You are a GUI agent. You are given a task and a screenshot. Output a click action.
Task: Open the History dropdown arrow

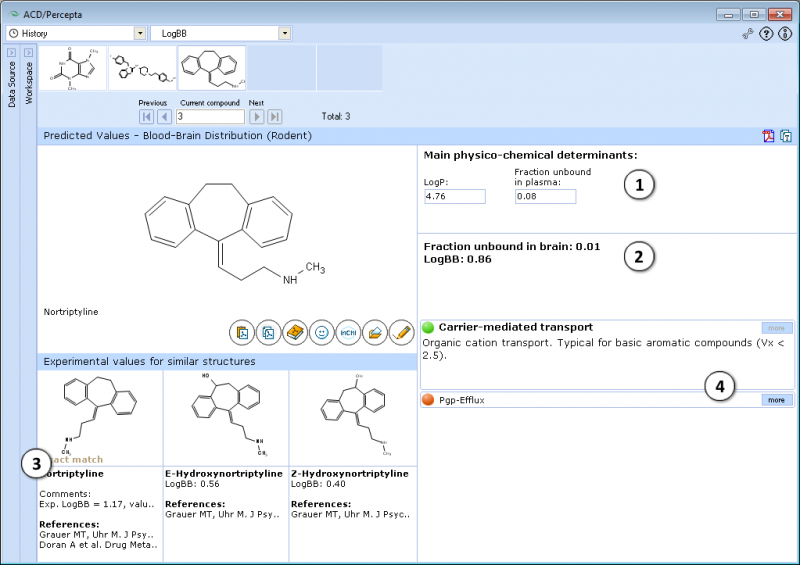(140, 33)
